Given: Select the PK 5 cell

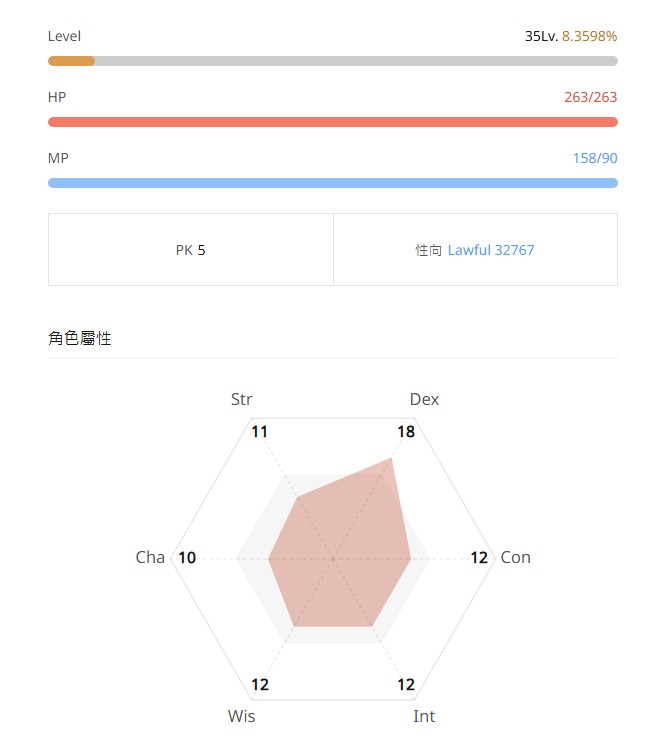Looking at the screenshot, I should coord(190,250).
